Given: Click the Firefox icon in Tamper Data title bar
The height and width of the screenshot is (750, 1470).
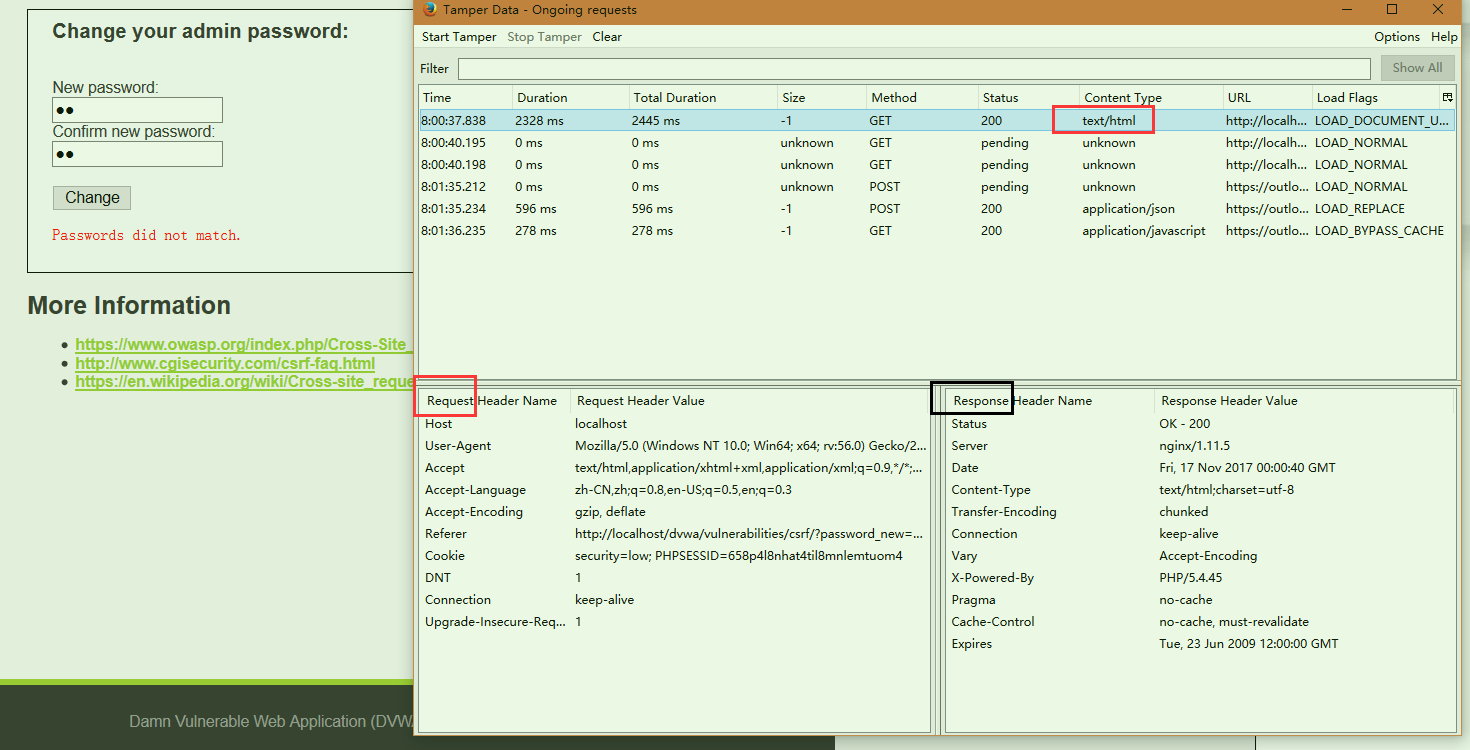Looking at the screenshot, I should [x=430, y=10].
